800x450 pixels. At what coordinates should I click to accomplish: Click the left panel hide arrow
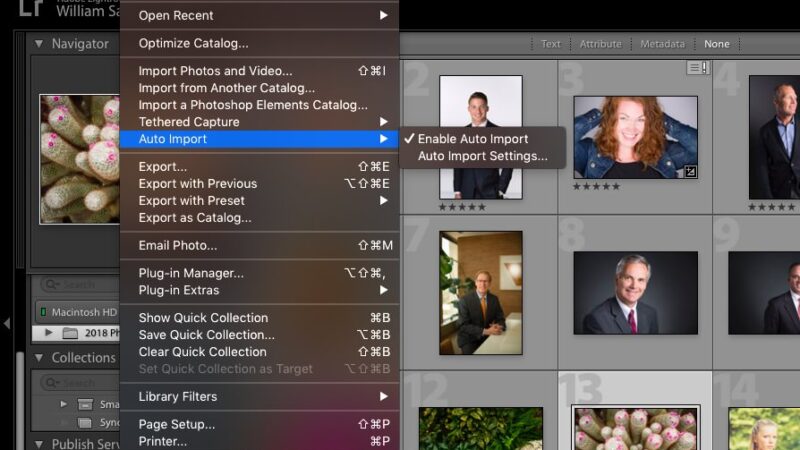pyautogui.click(x=7, y=323)
